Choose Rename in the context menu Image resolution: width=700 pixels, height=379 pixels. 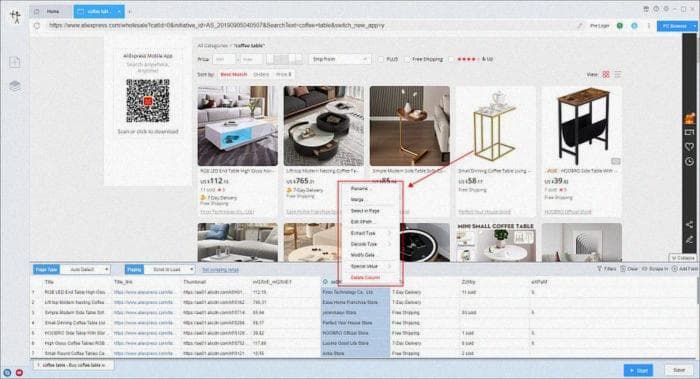359,189
